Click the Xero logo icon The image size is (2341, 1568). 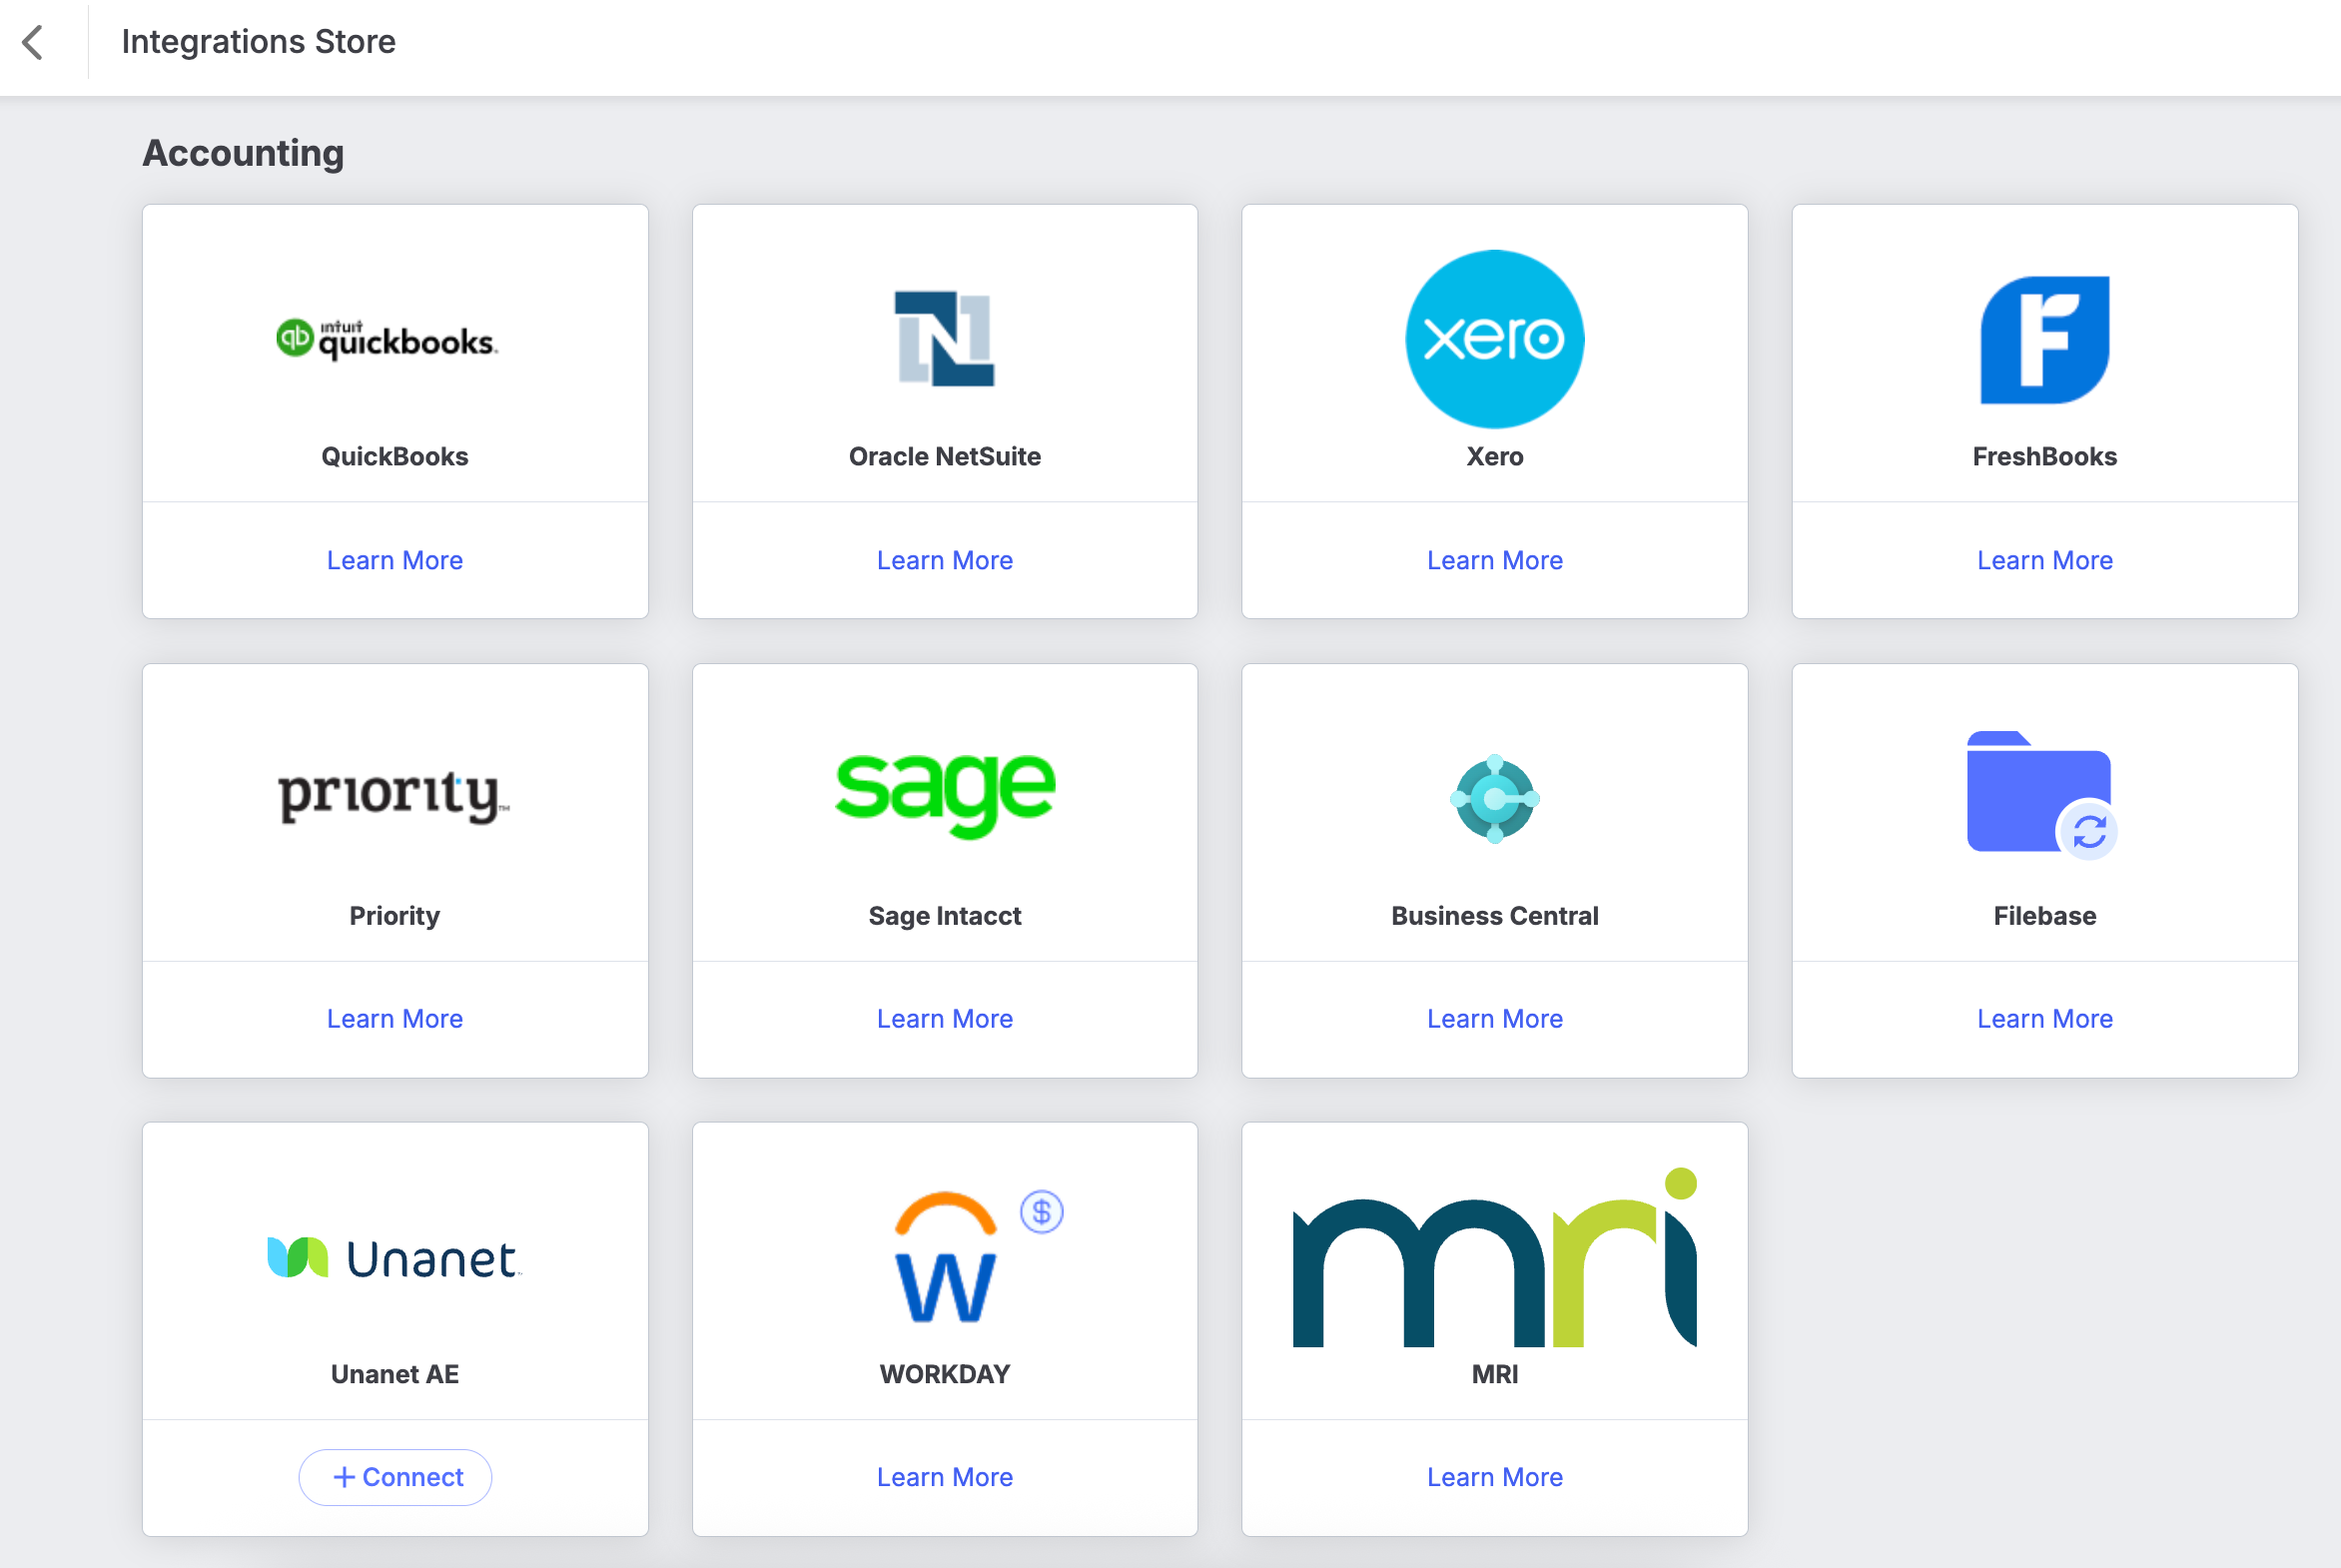point(1494,339)
